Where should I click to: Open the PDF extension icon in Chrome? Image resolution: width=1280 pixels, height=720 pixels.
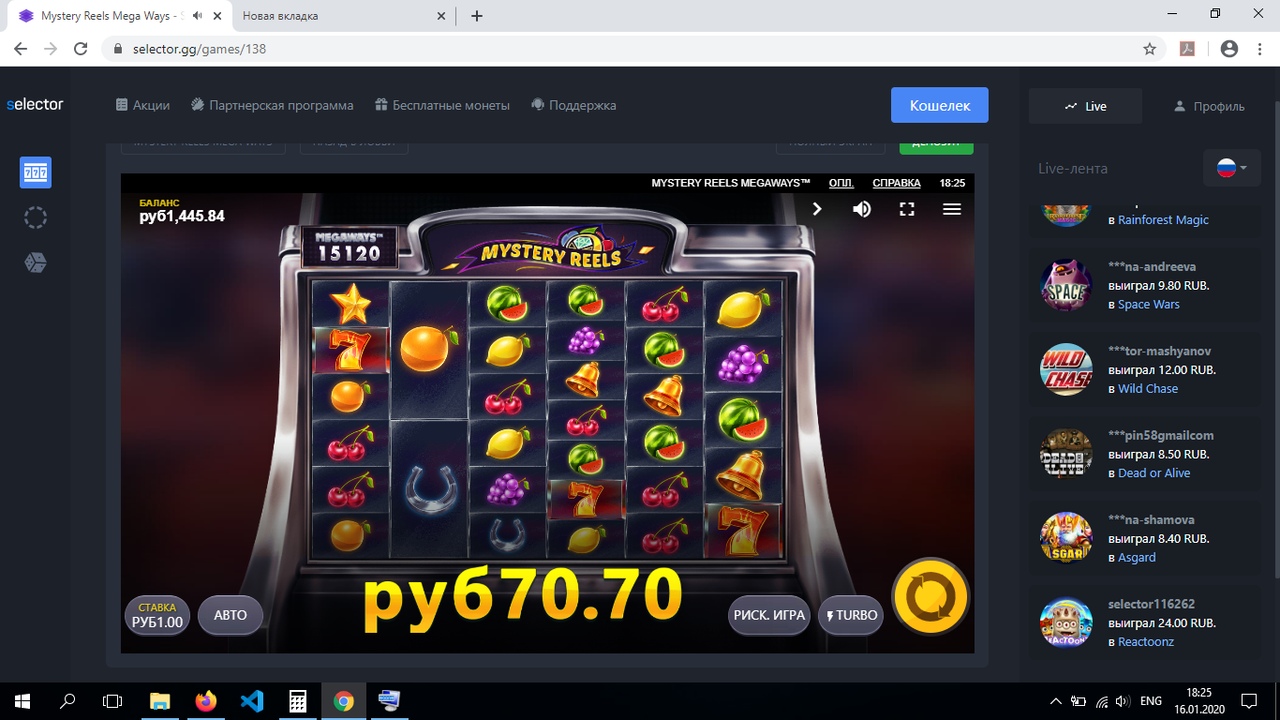click(x=1188, y=49)
